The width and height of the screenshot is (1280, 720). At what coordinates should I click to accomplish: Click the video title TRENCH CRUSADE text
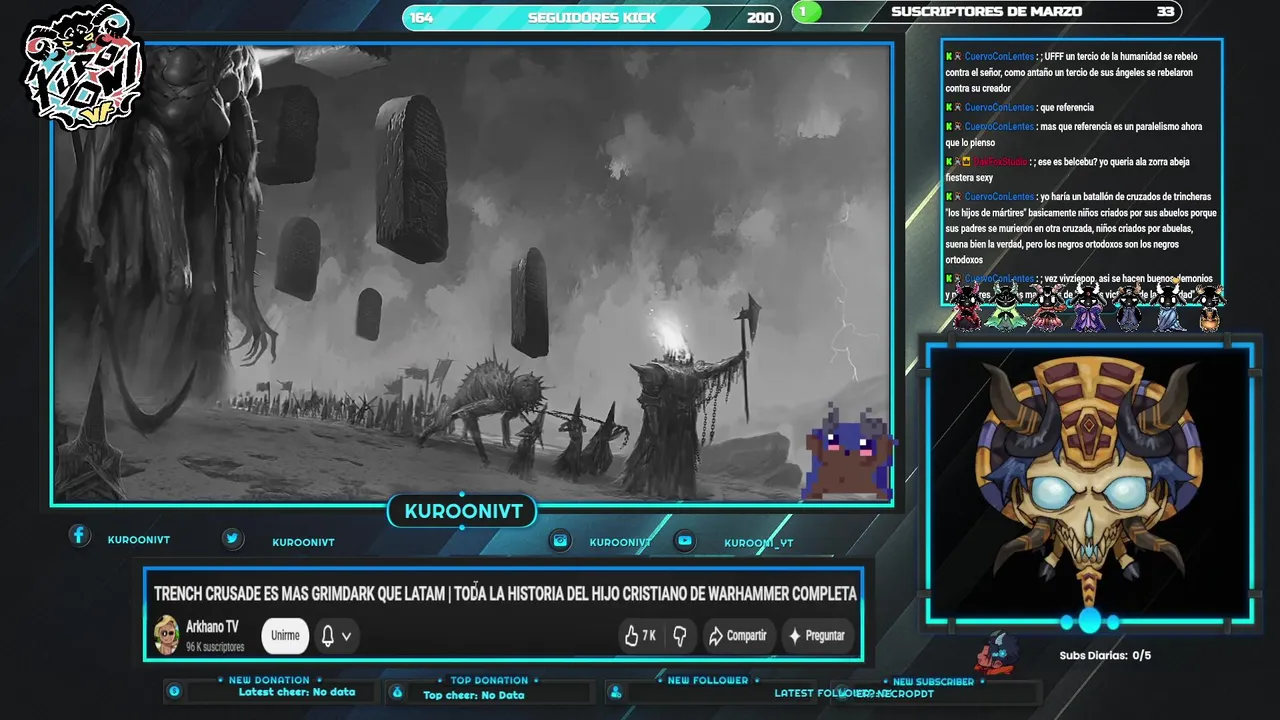pos(505,593)
